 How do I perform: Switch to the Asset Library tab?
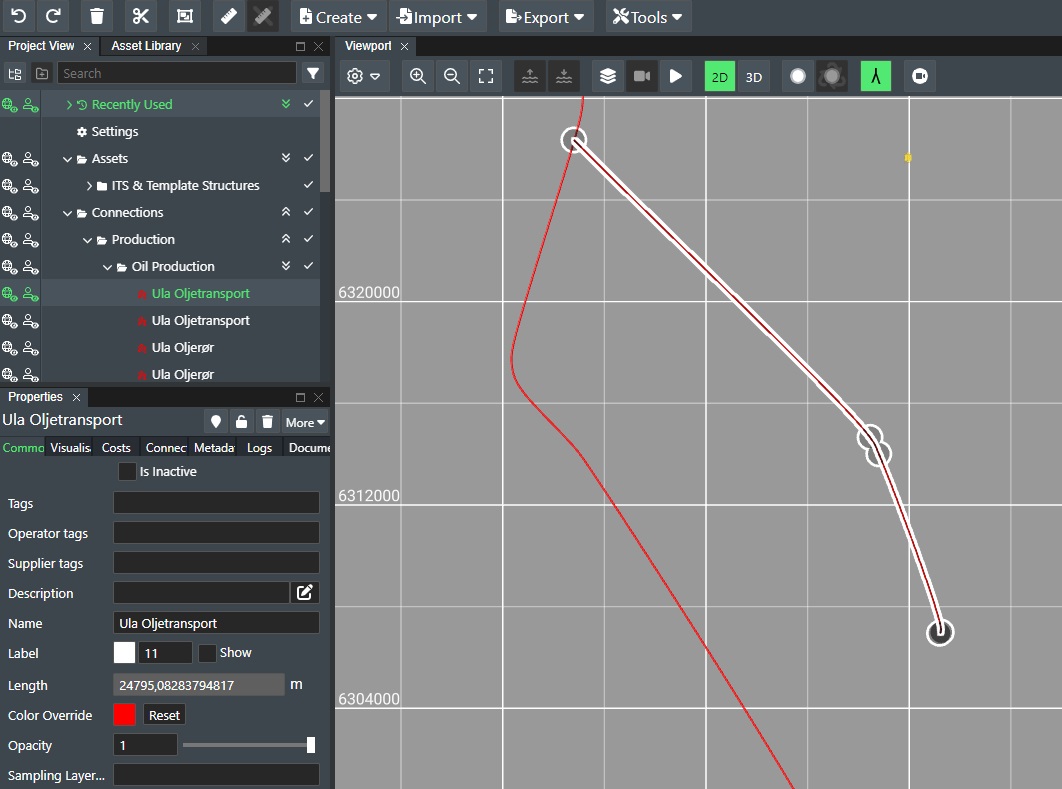point(146,45)
